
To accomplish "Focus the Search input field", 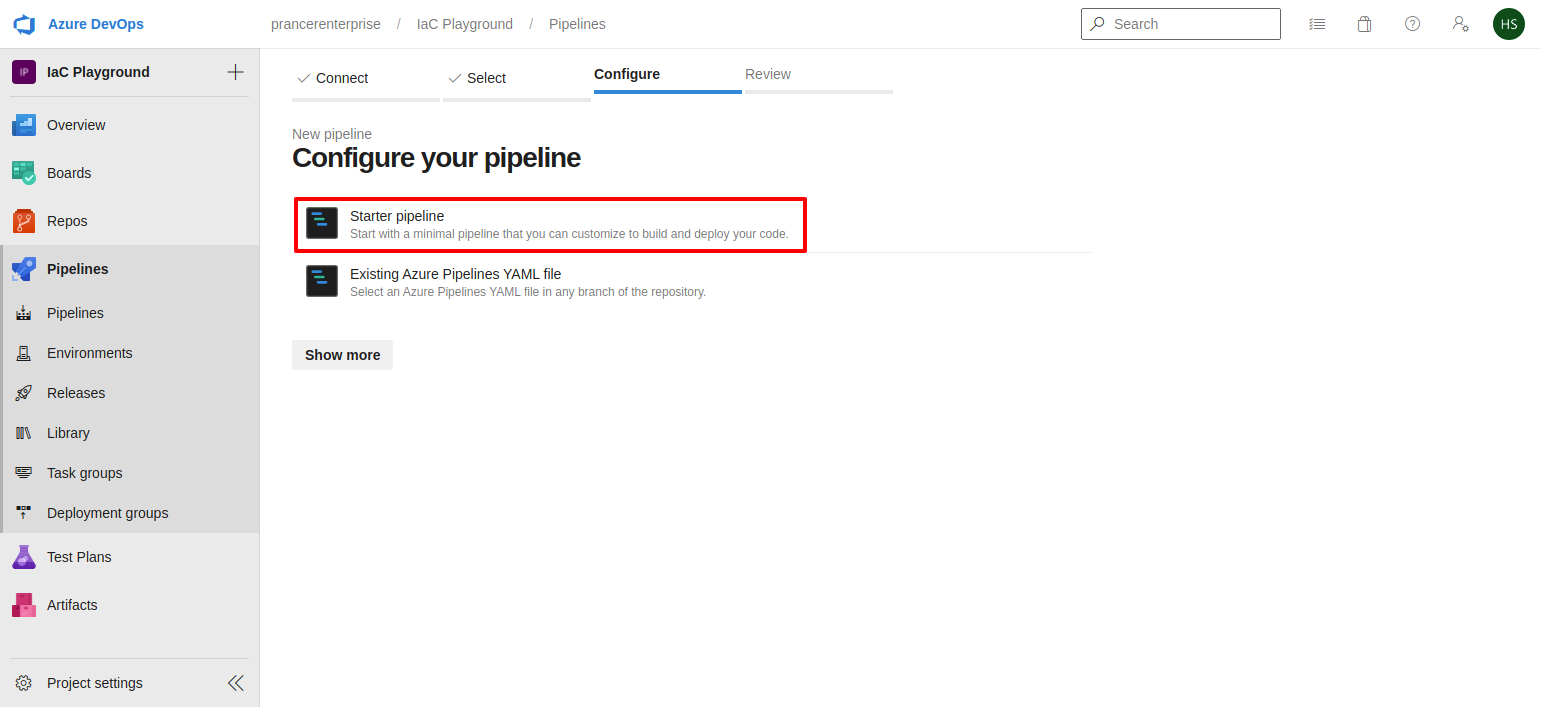I will click(x=1181, y=24).
